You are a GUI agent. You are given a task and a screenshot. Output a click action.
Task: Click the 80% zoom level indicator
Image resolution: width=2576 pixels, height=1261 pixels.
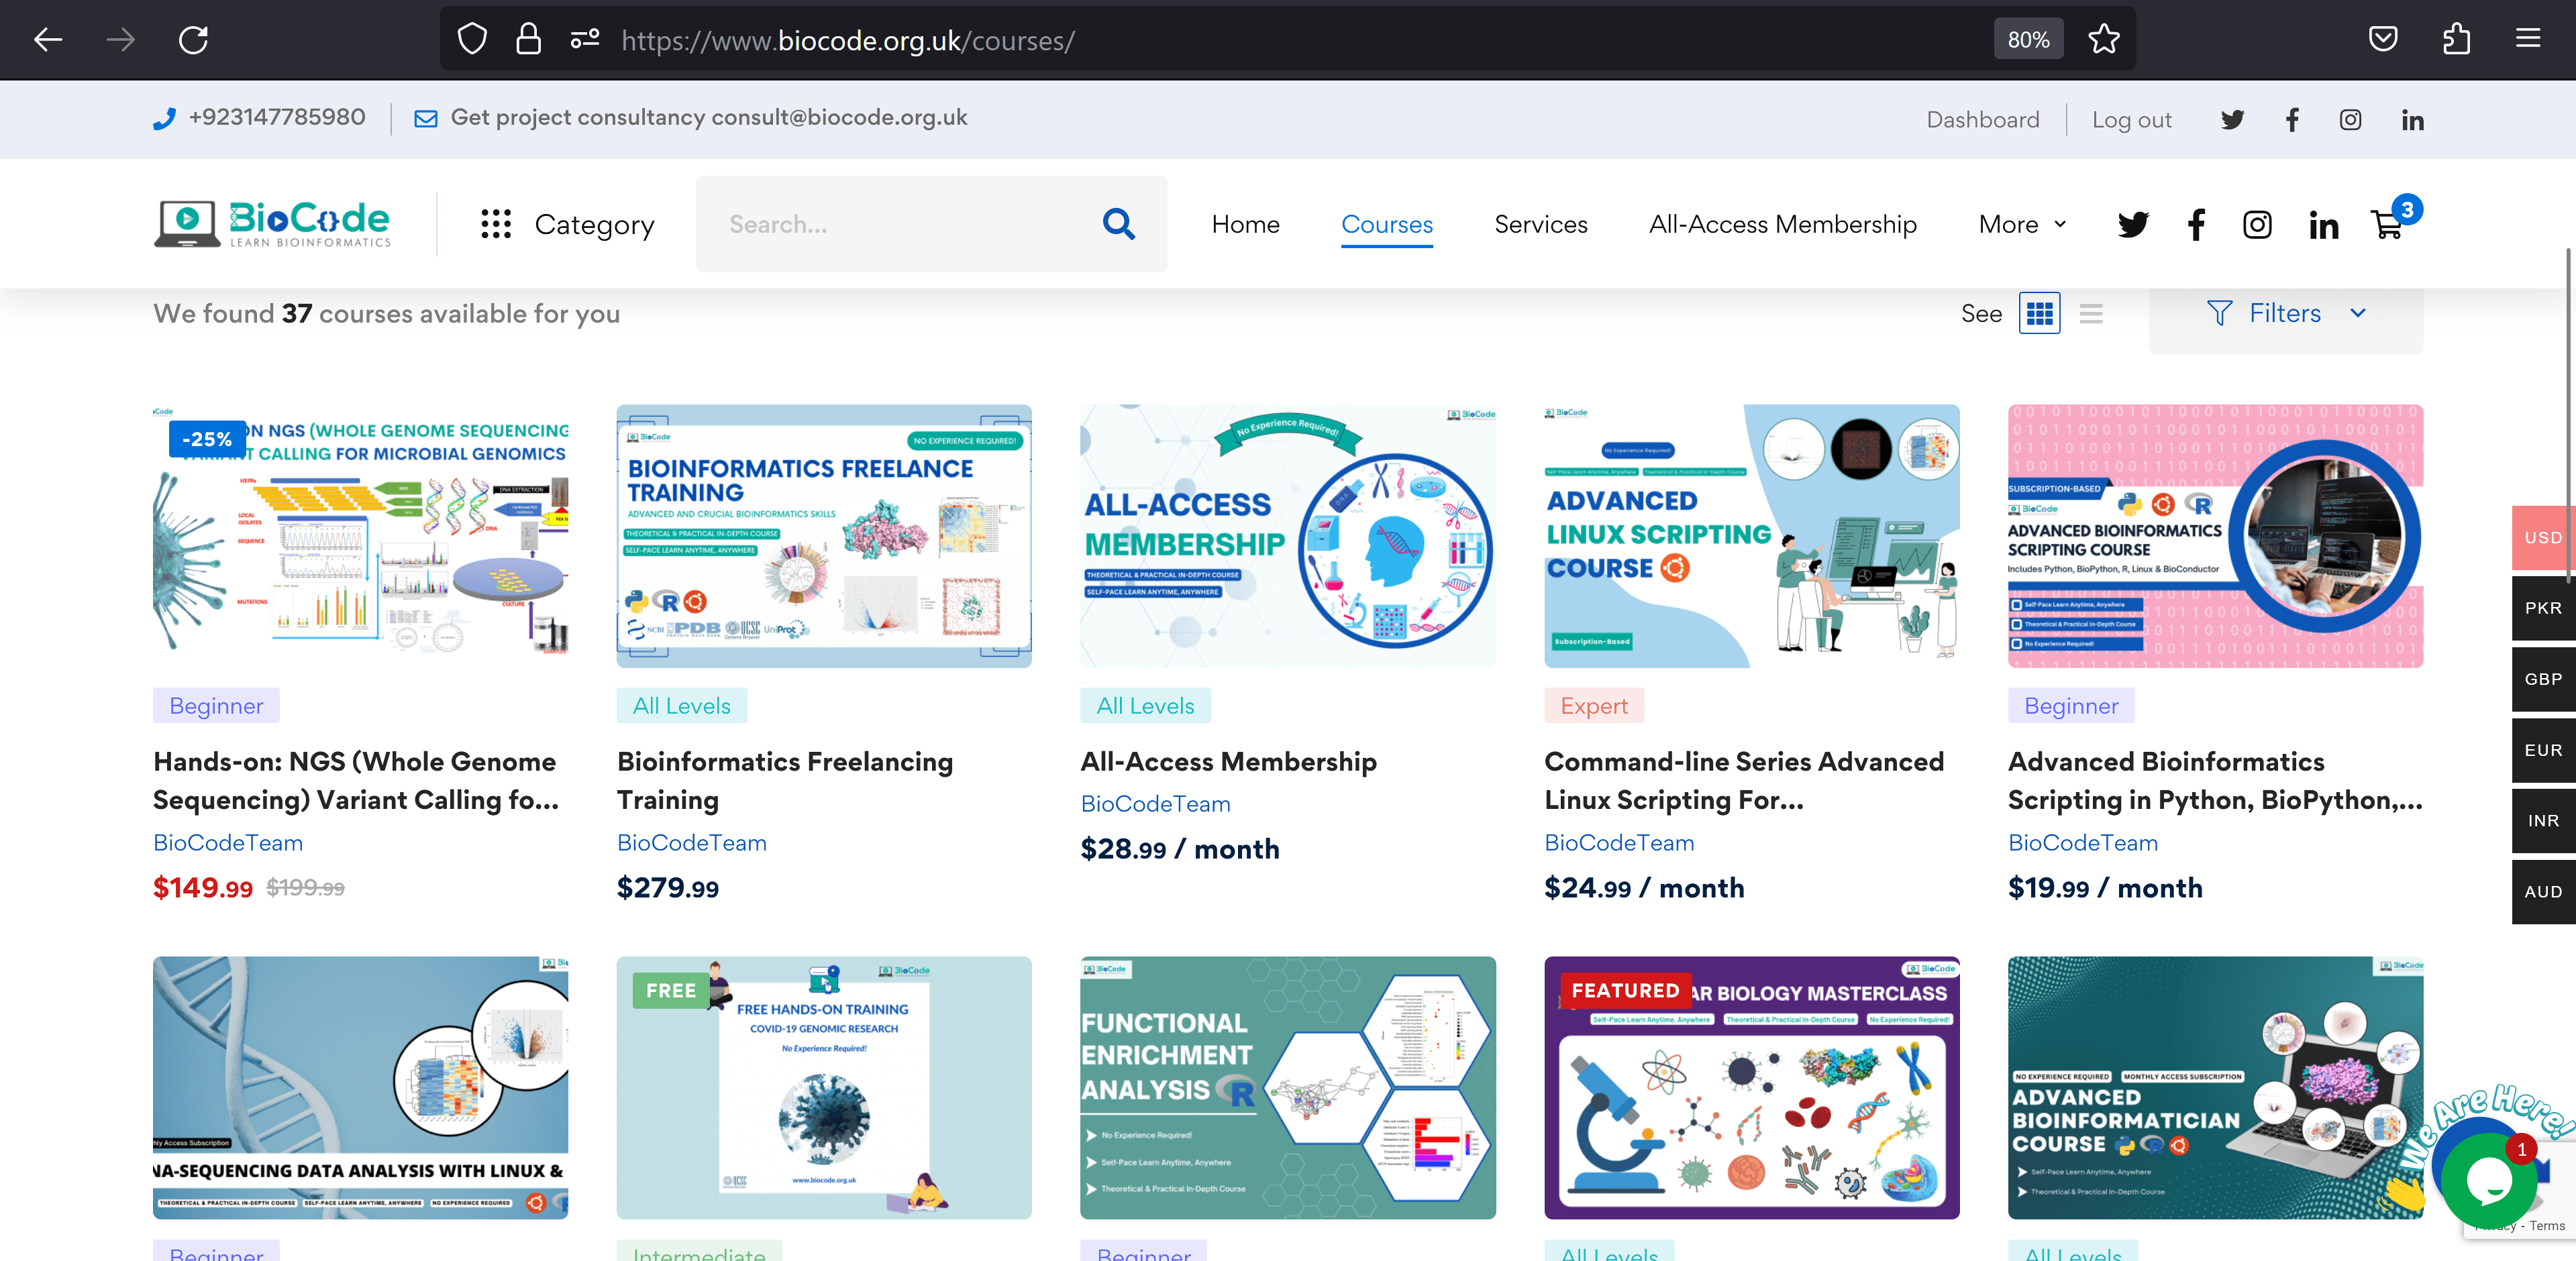2028,40
